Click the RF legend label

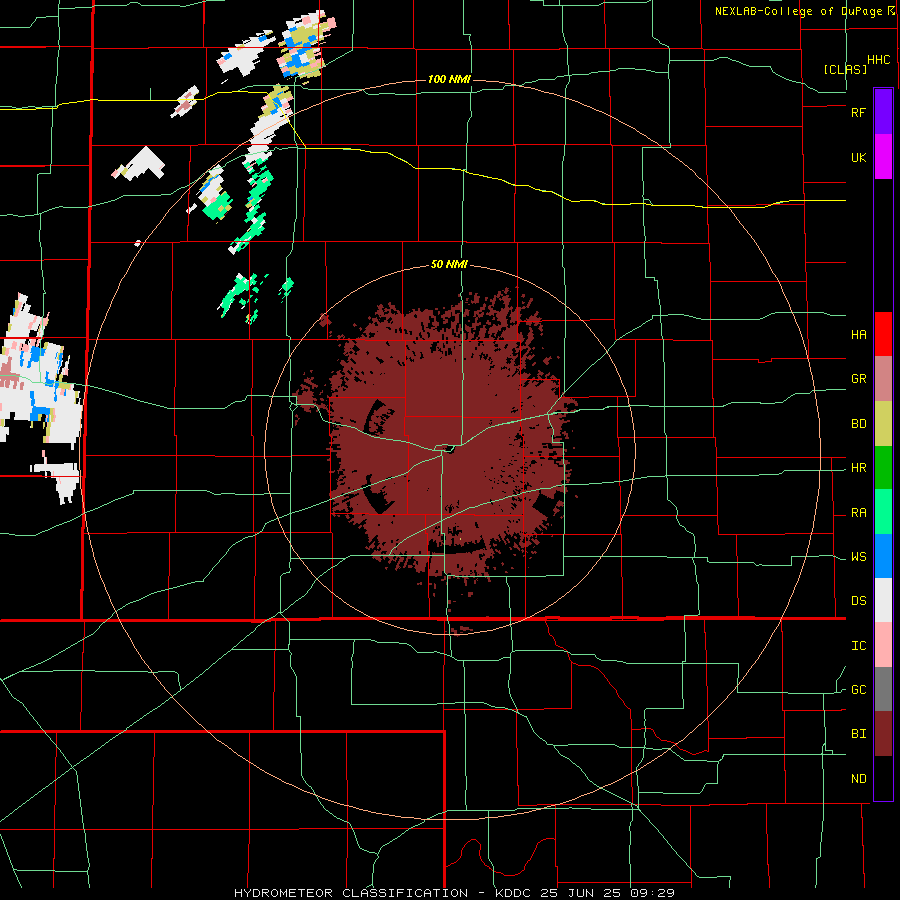point(858,112)
